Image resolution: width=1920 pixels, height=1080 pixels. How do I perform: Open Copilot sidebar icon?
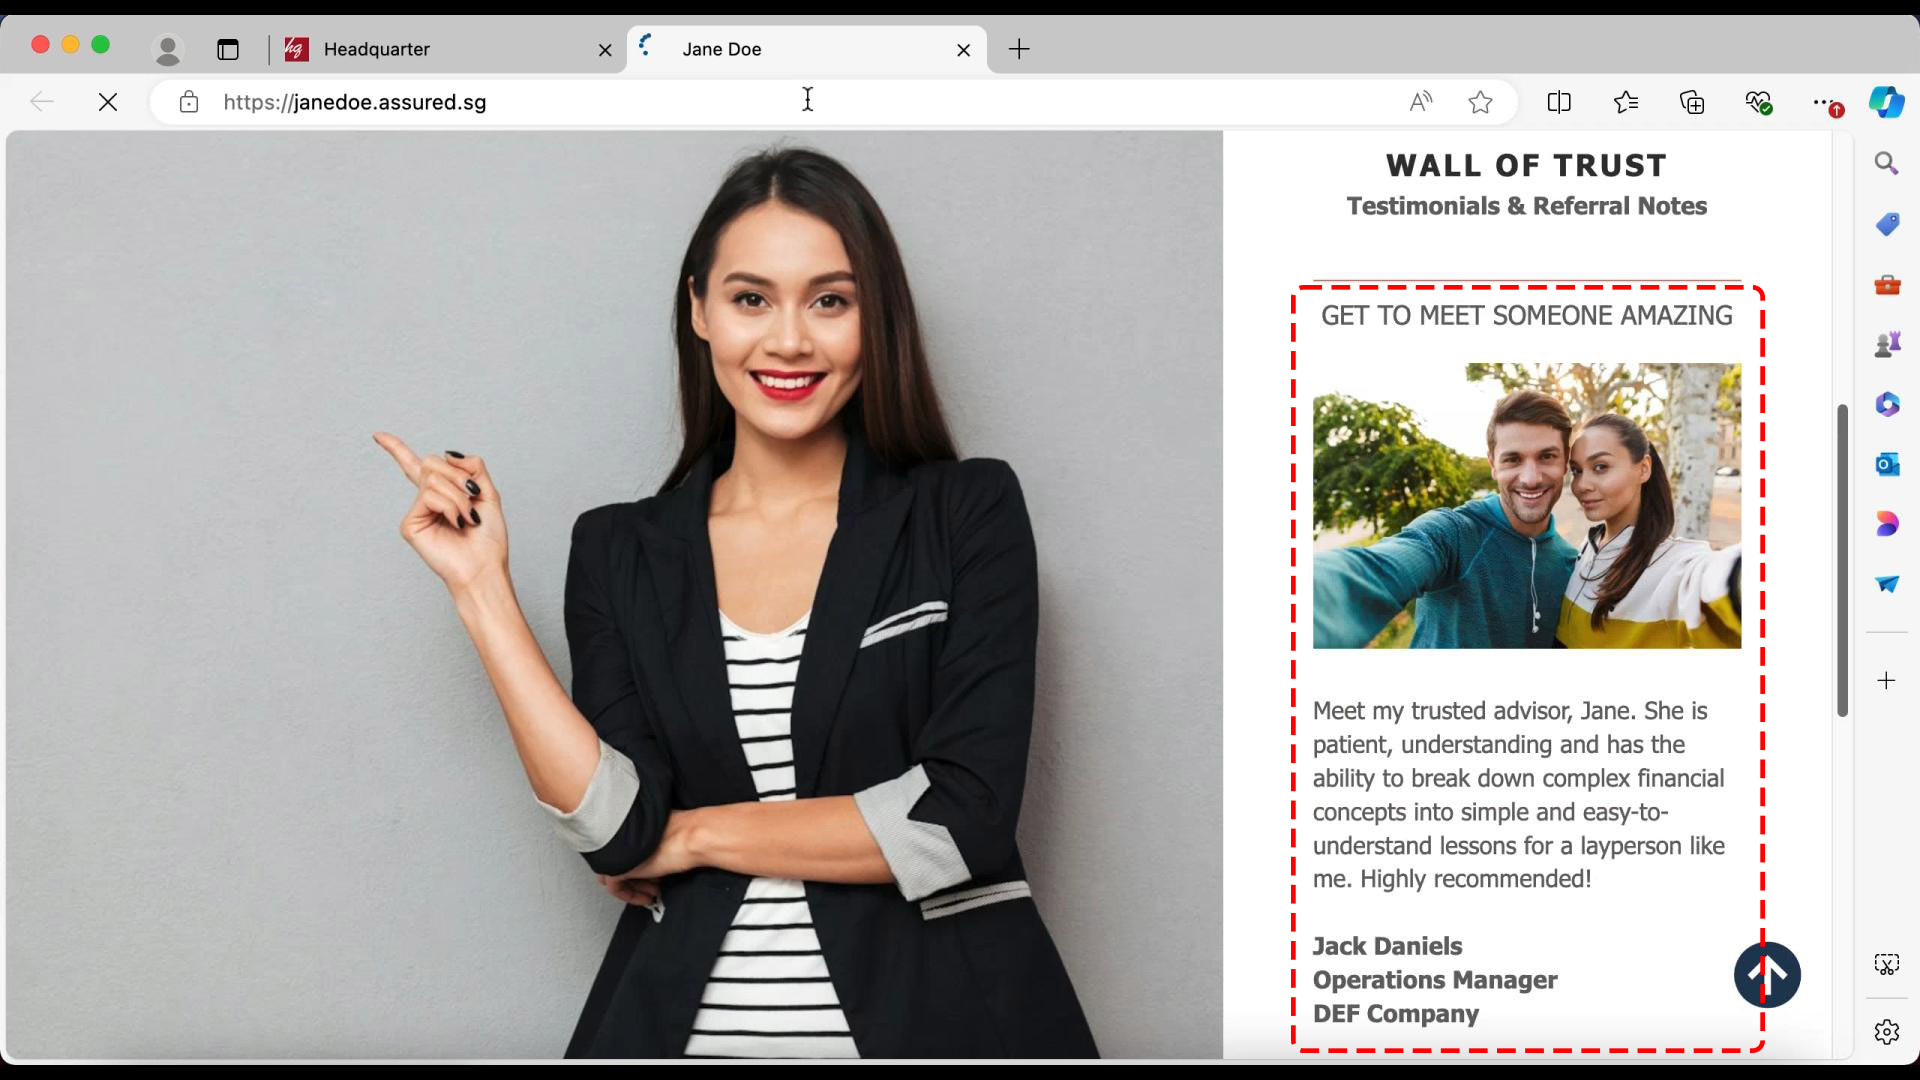point(1886,102)
